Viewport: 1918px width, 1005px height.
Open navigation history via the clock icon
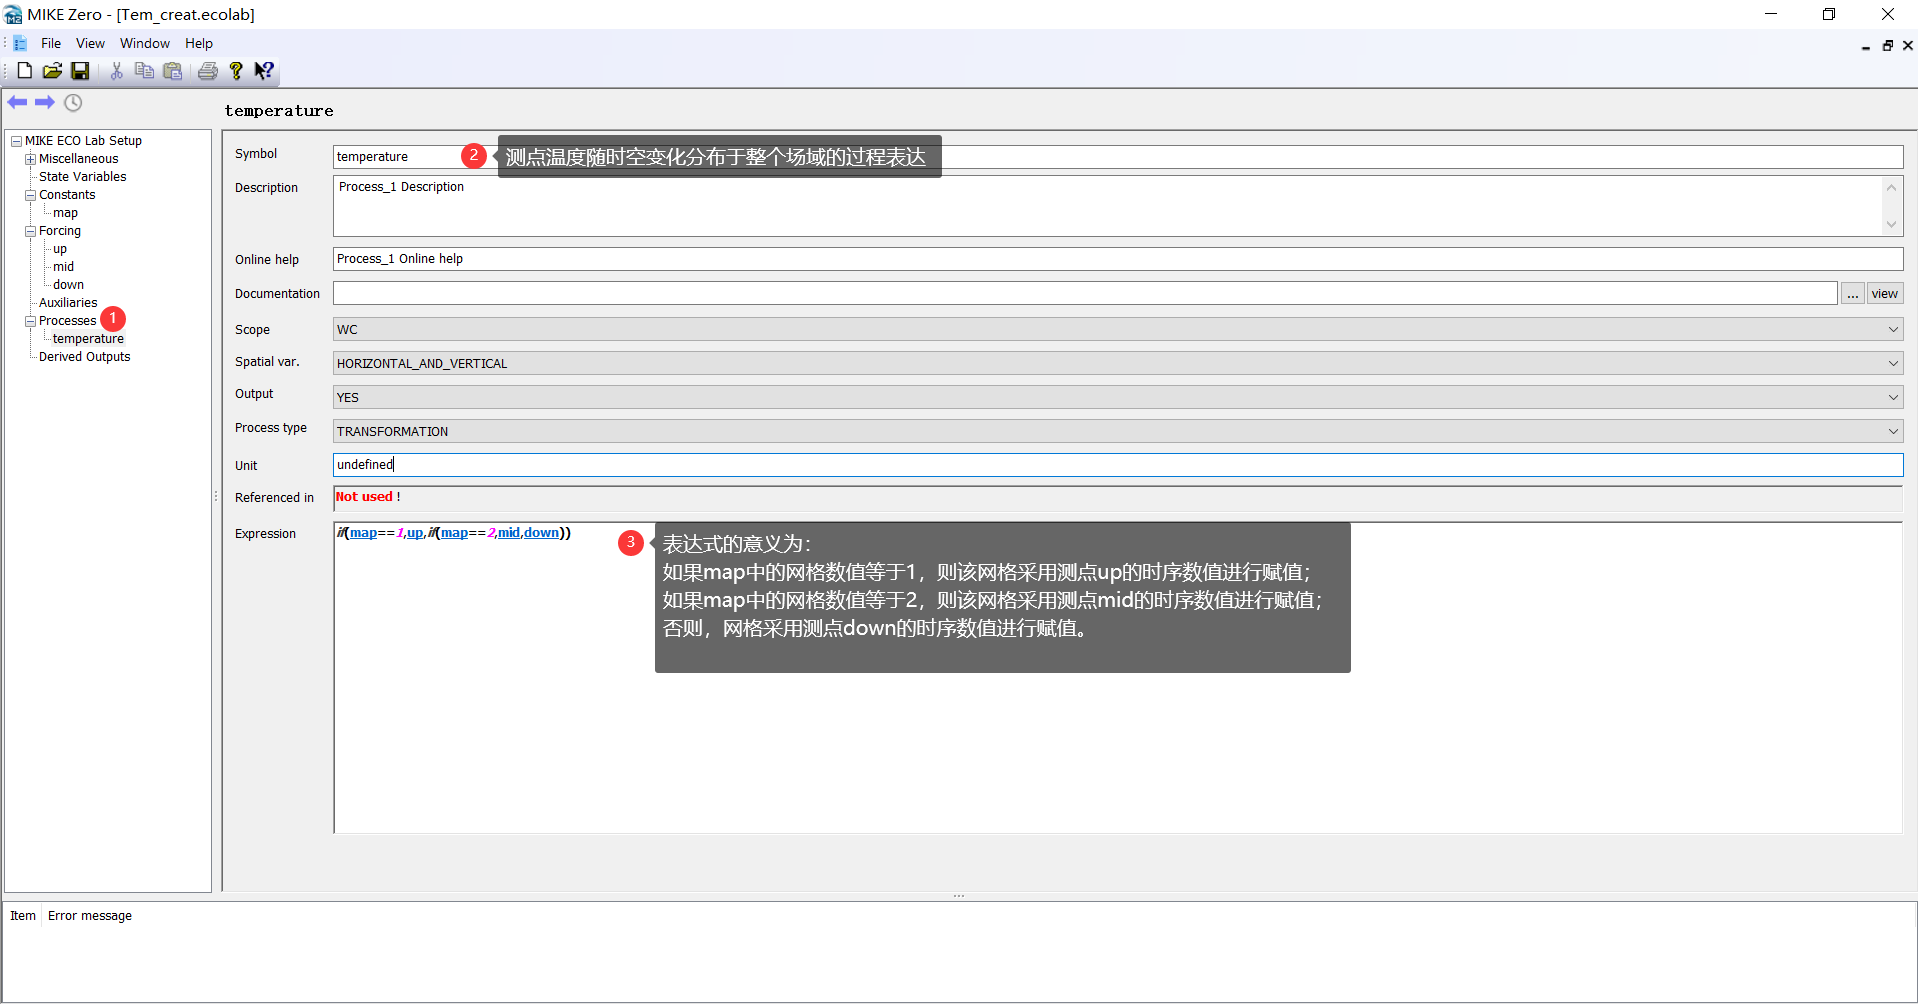(x=73, y=102)
